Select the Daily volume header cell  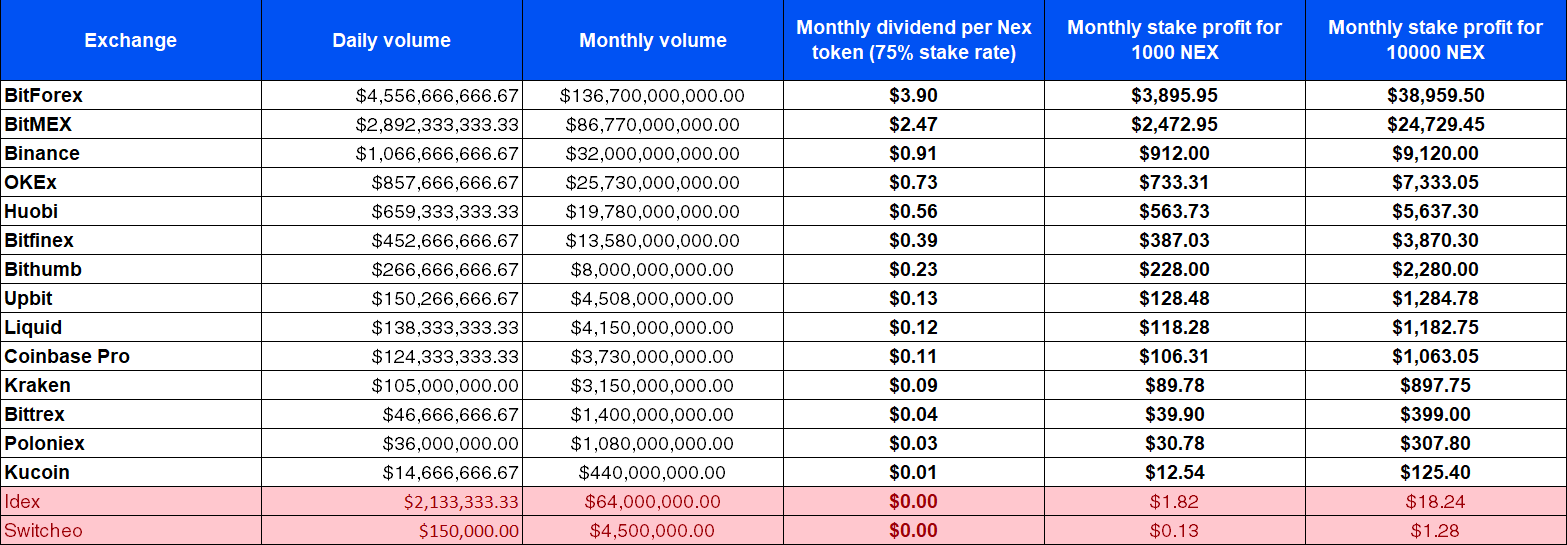392,41
